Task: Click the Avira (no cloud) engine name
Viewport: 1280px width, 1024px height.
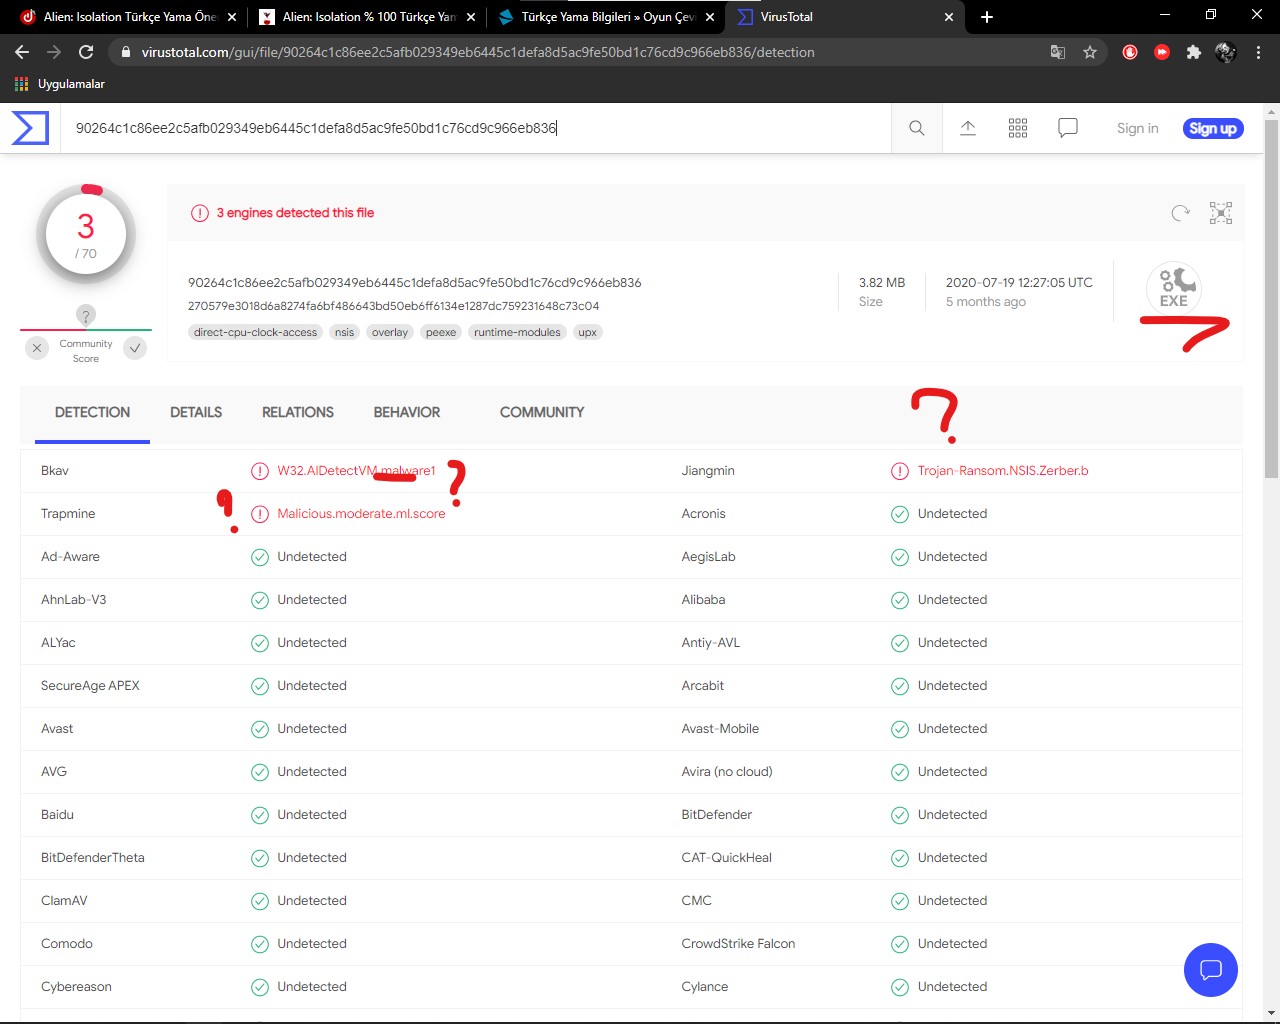Action: (727, 772)
